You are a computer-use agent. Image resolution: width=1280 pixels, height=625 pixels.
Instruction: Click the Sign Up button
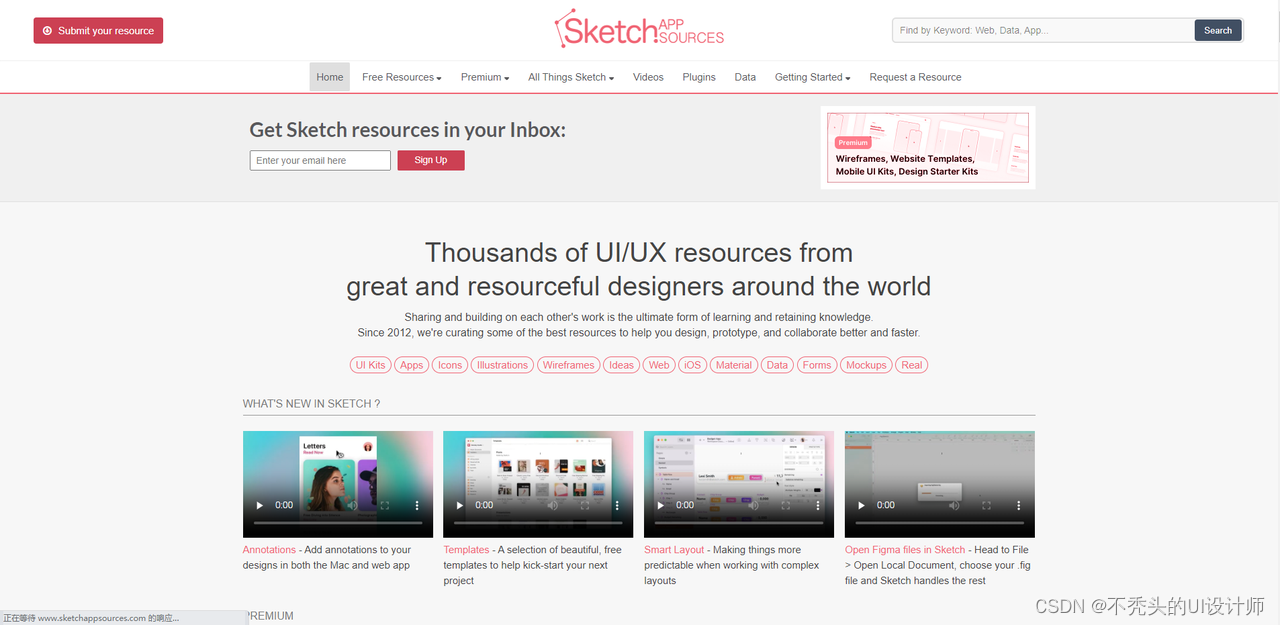tap(431, 160)
